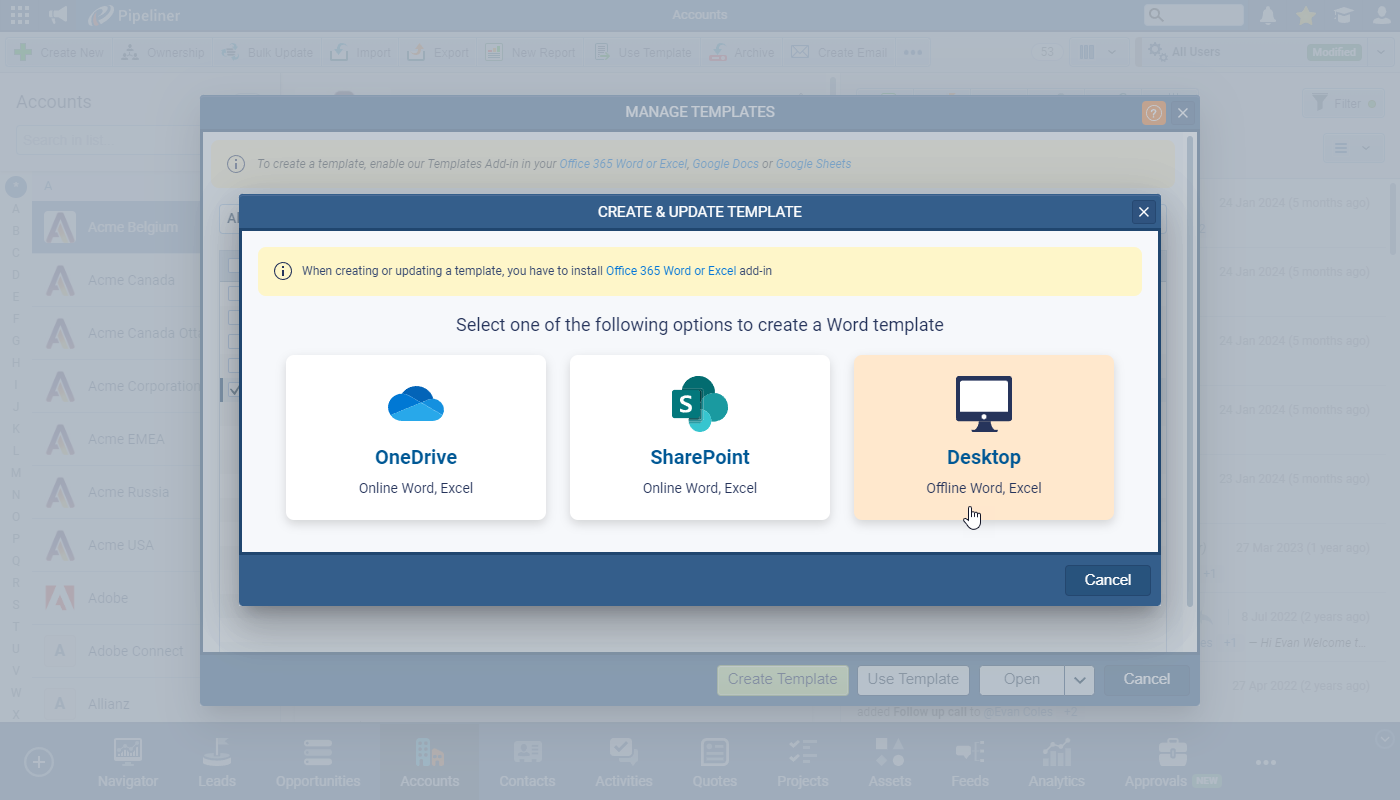
Task: Open the app grid launcher icon
Action: [x=19, y=15]
